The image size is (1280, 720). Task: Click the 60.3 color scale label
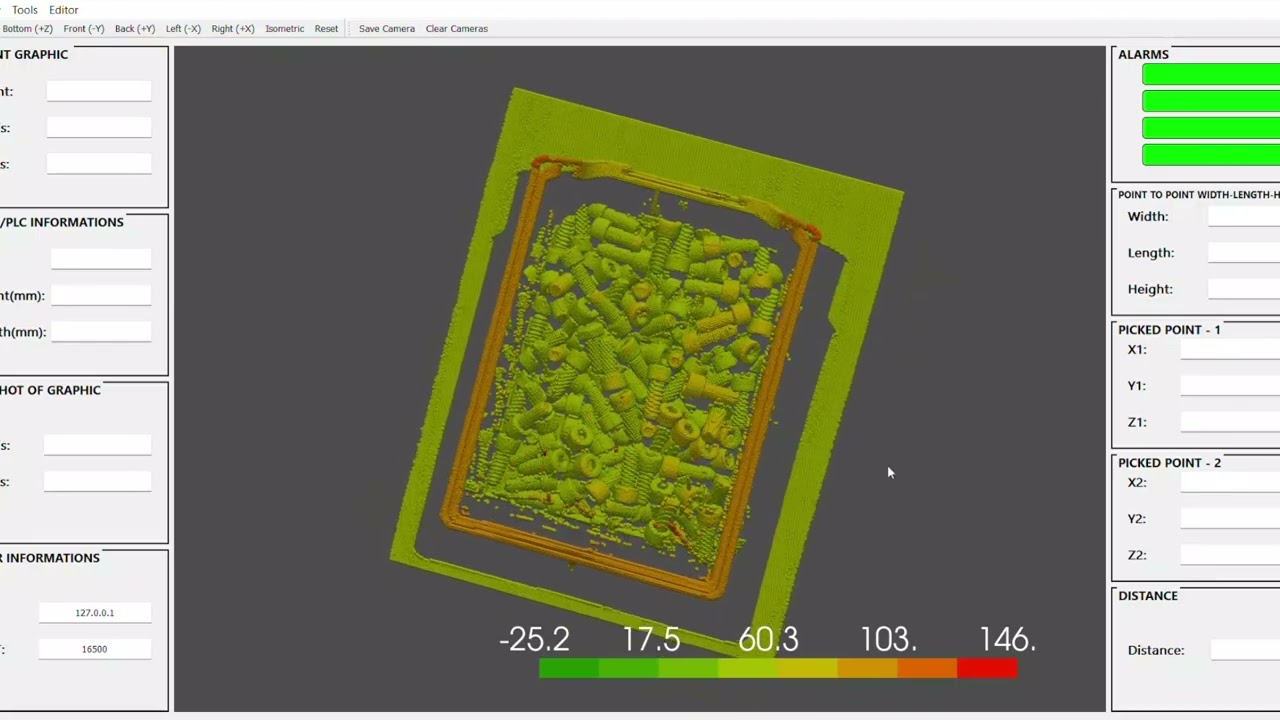pyautogui.click(x=769, y=639)
